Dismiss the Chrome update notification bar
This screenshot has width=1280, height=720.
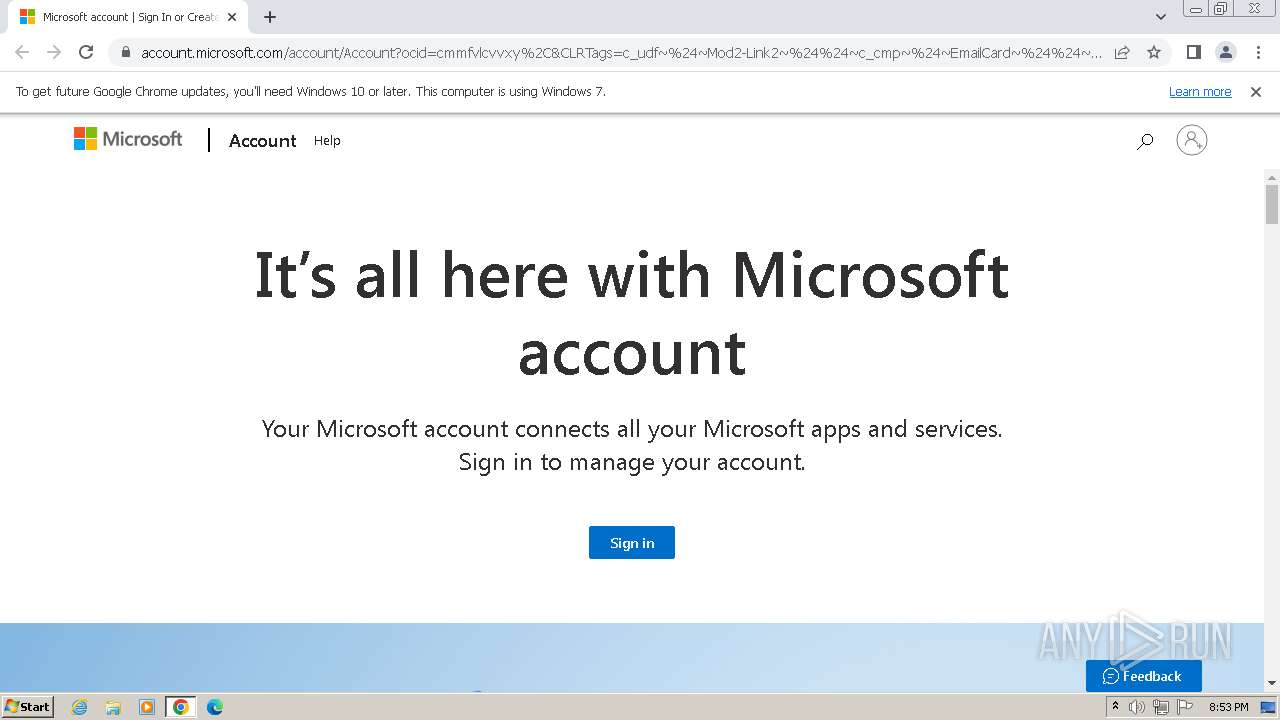(x=1256, y=91)
